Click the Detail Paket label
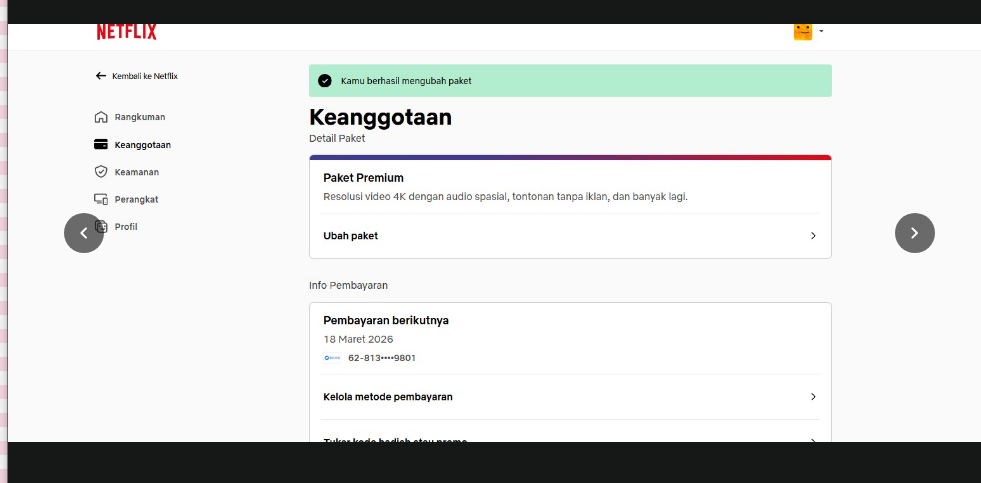 point(337,138)
